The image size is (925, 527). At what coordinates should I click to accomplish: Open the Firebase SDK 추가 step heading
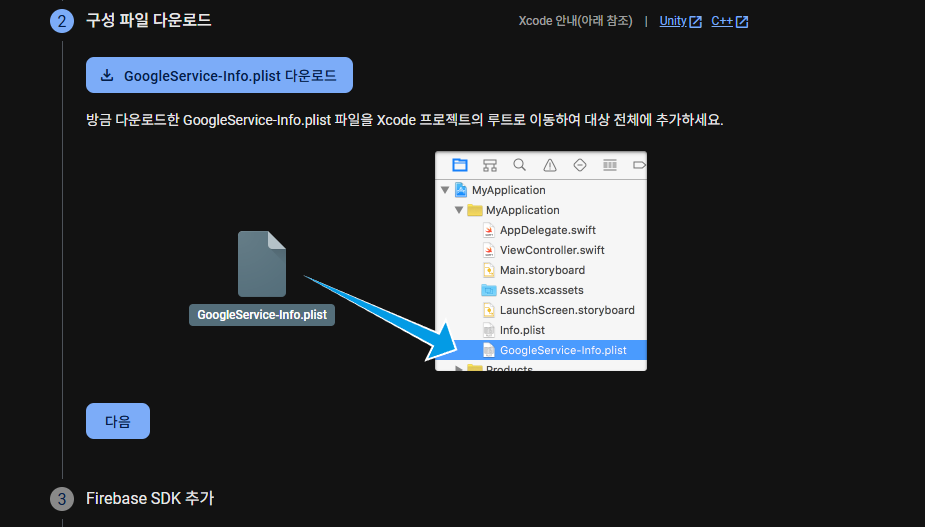(x=150, y=498)
